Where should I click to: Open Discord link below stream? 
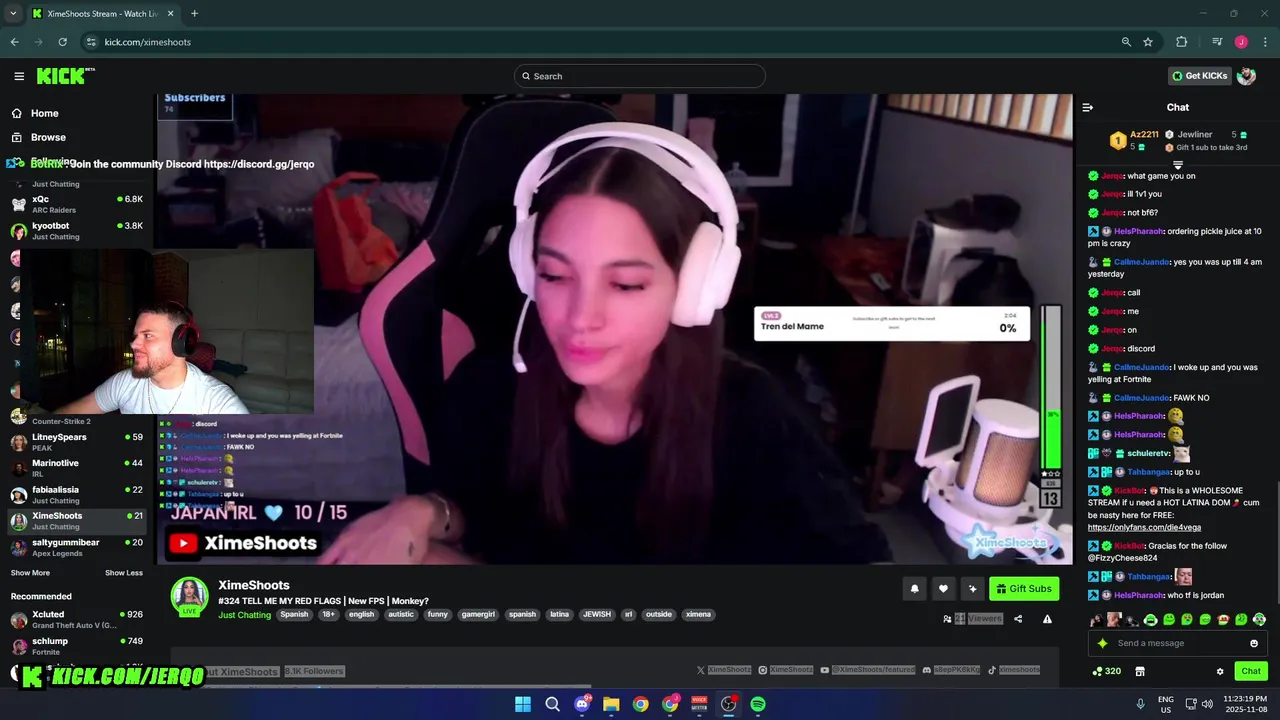[x=952, y=670]
